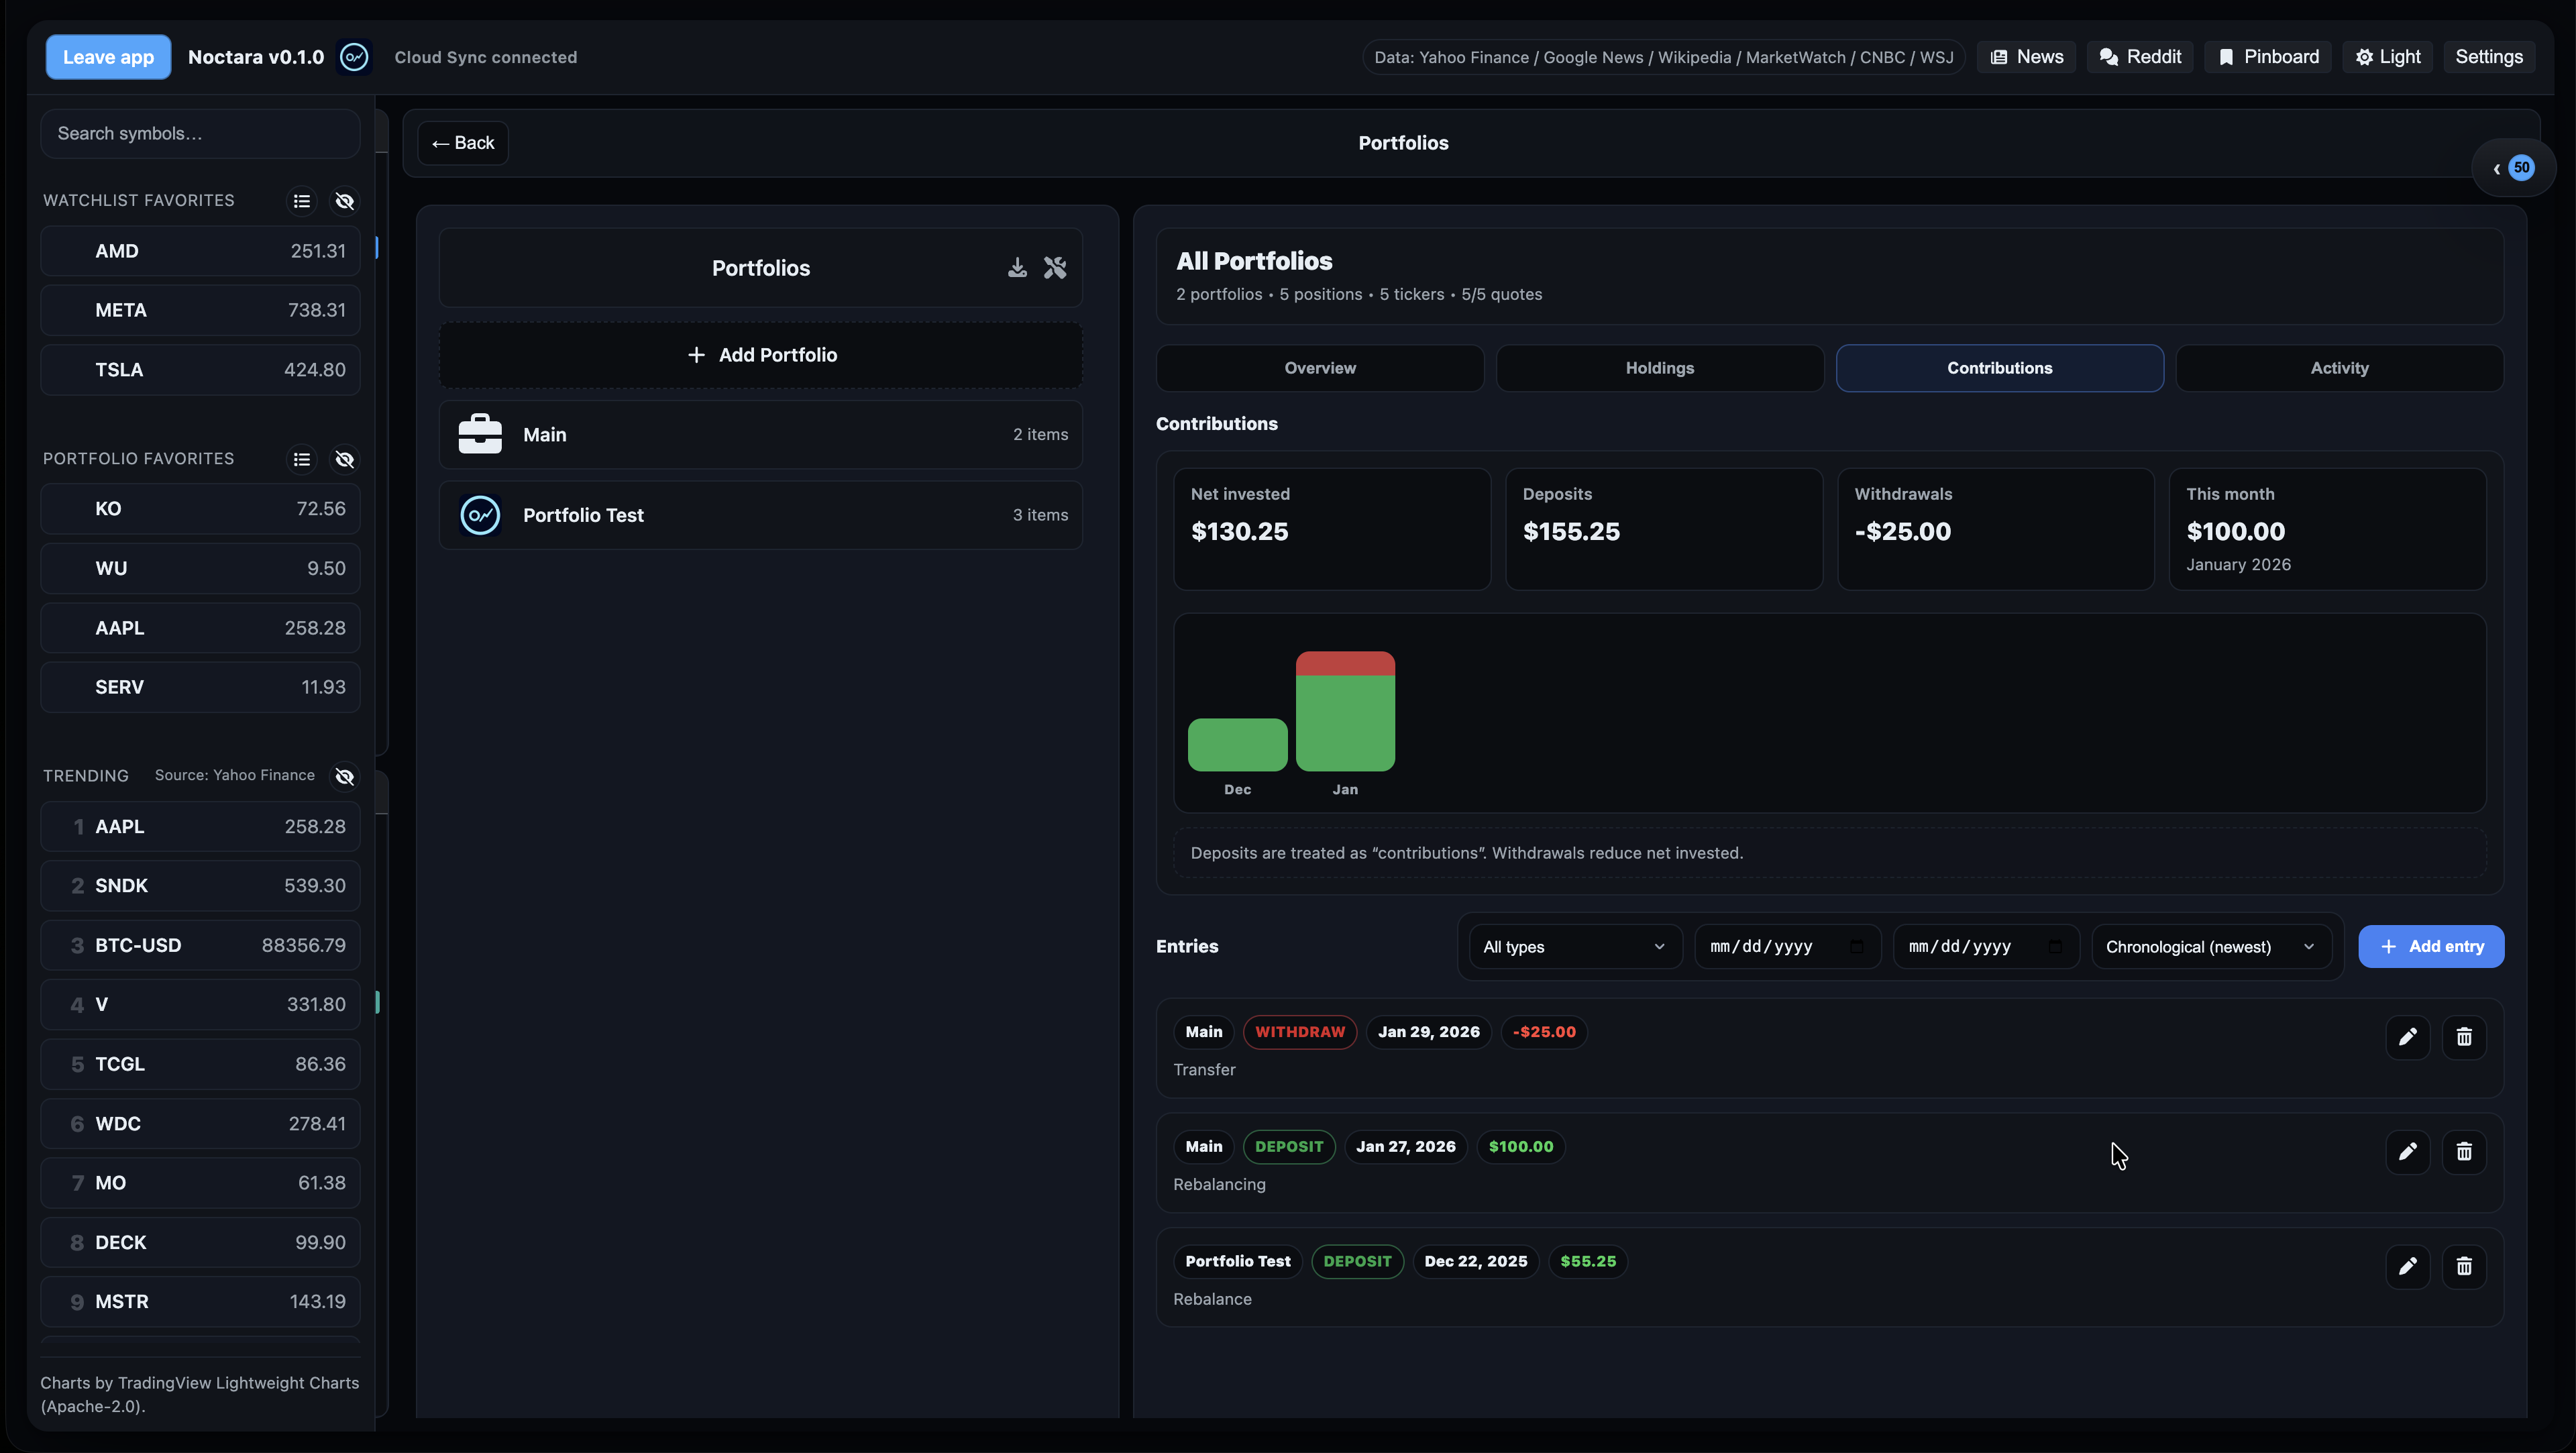
Task: Delete the Portfolio Test deposit with the trash icon
Action: coord(2464,1266)
